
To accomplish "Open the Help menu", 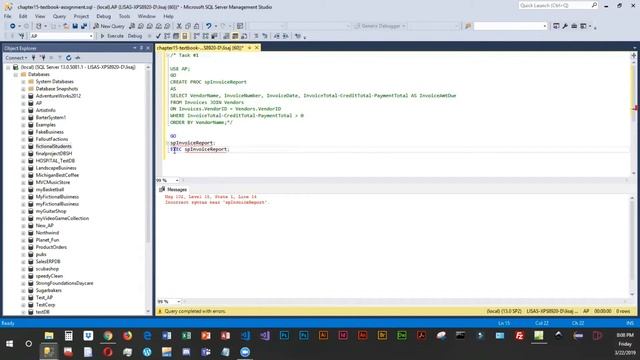I will click(x=168, y=16).
